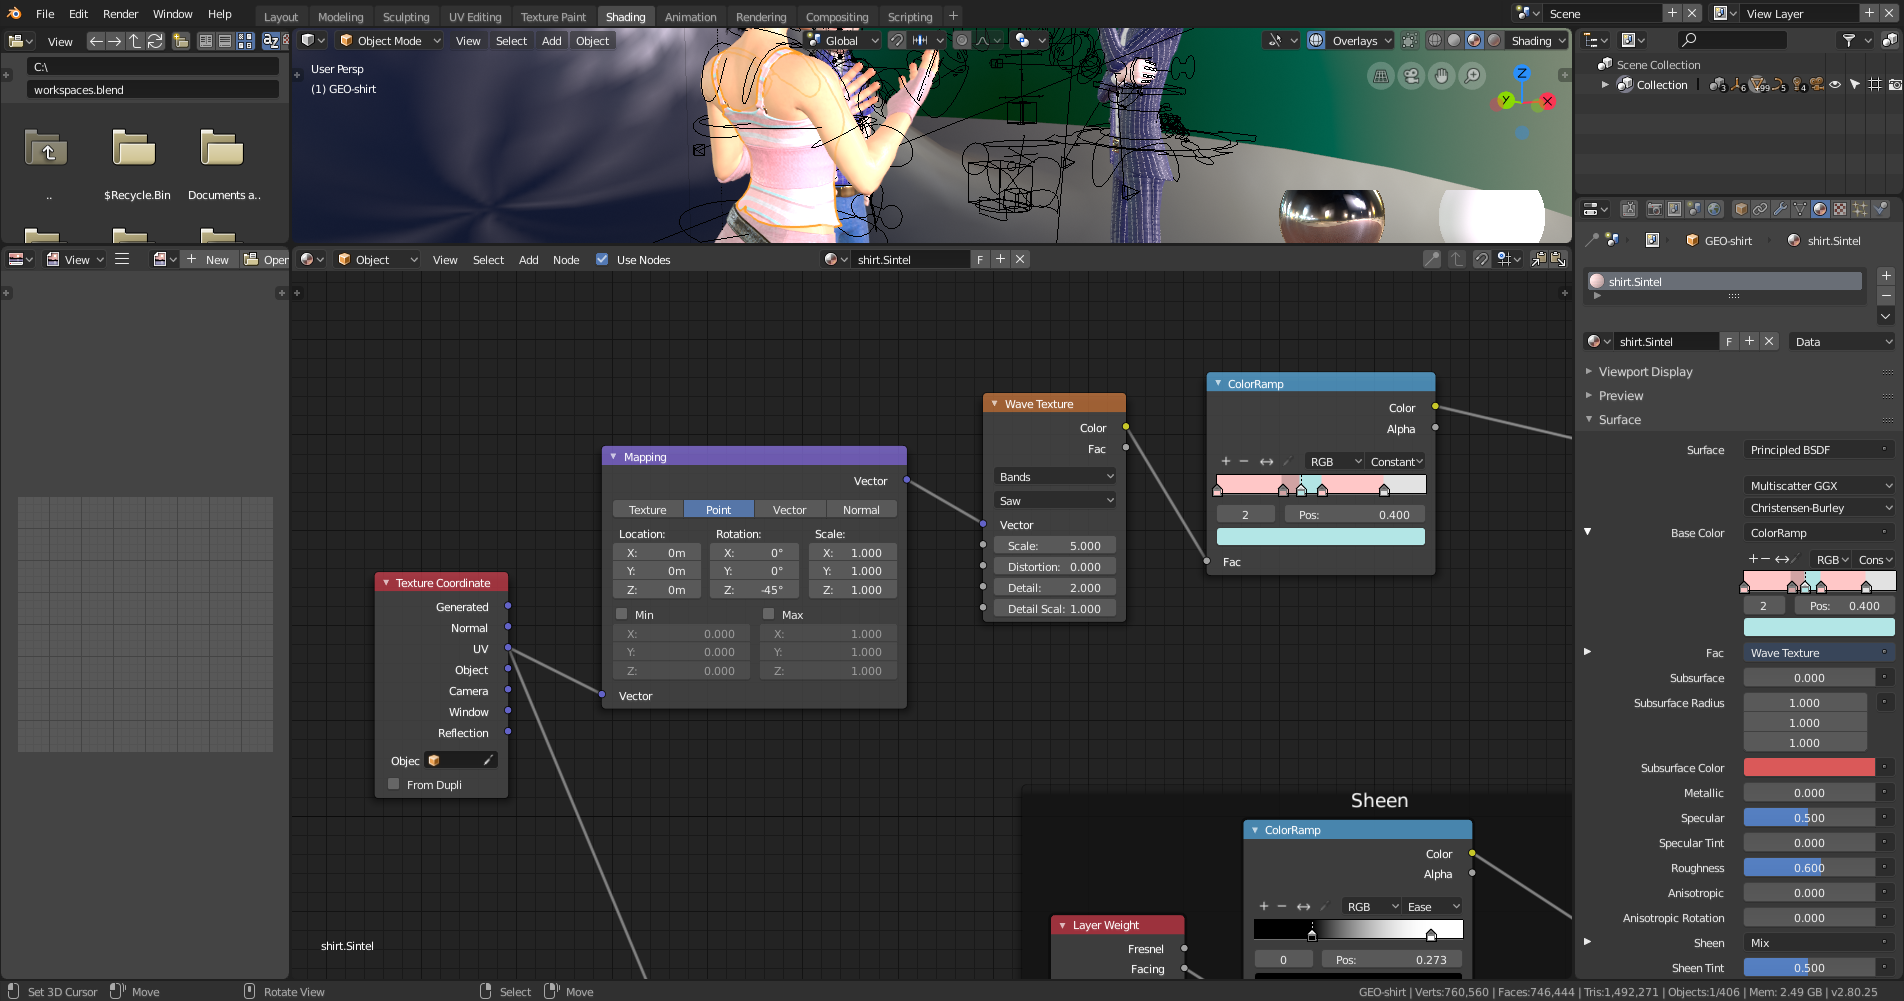Open the Object Data triangle tab icon
Image resolution: width=1904 pixels, height=1001 pixels.
point(1800,209)
